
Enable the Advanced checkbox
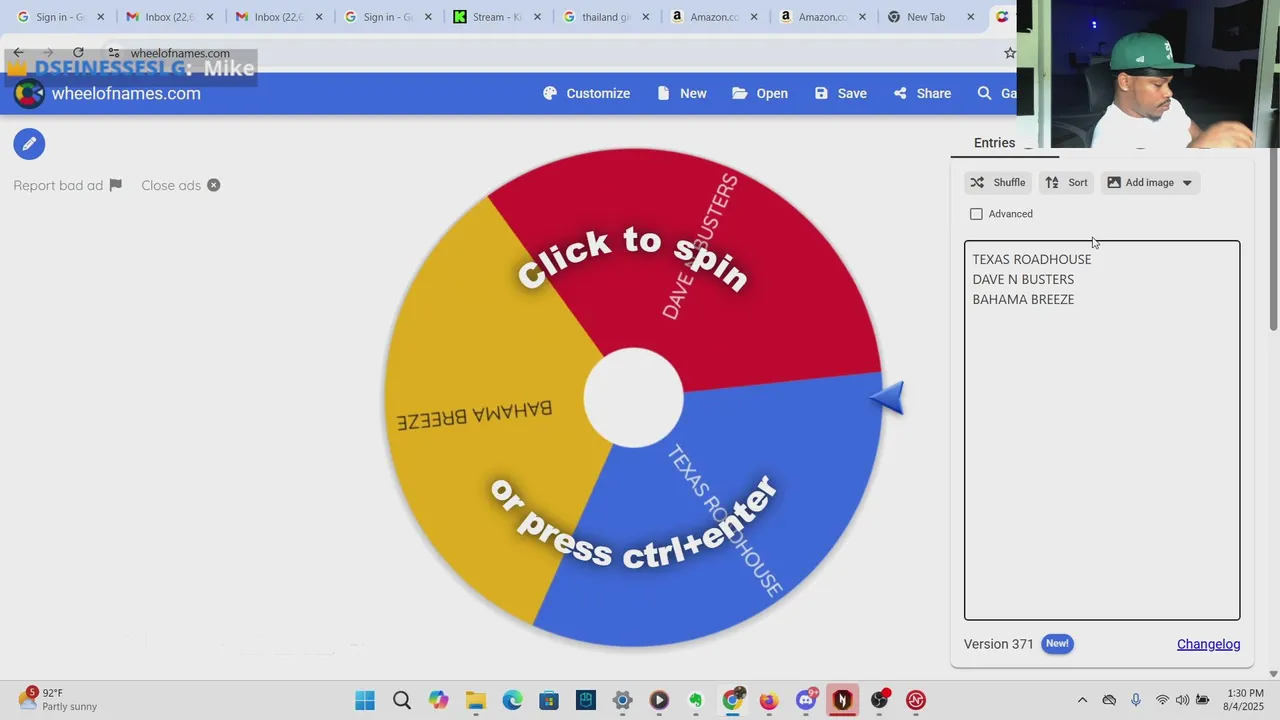pyautogui.click(x=976, y=214)
